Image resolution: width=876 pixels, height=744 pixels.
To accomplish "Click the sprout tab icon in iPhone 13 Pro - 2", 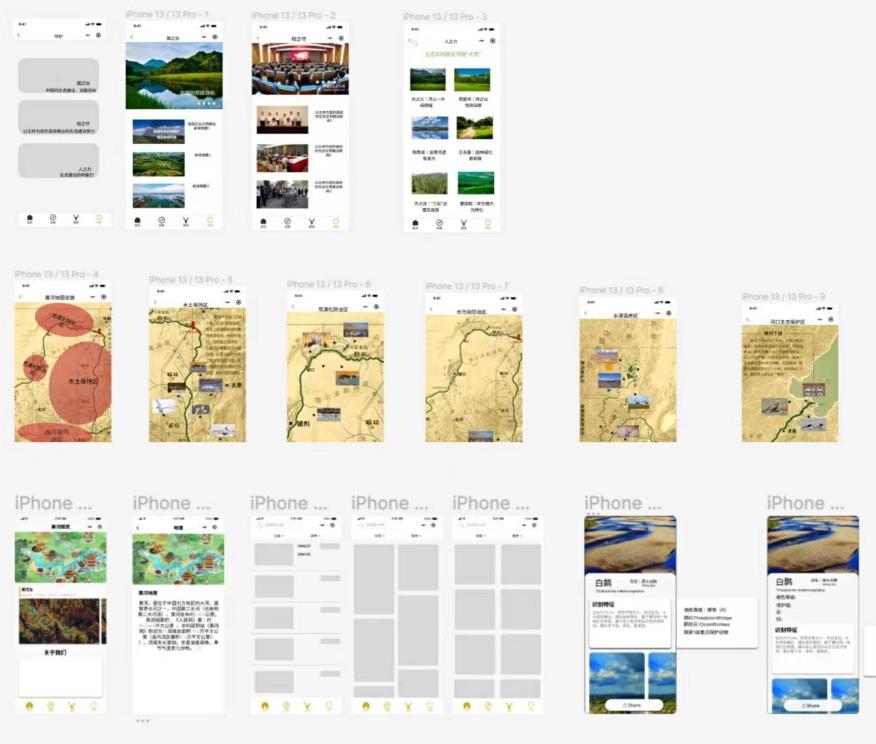I will 311,222.
